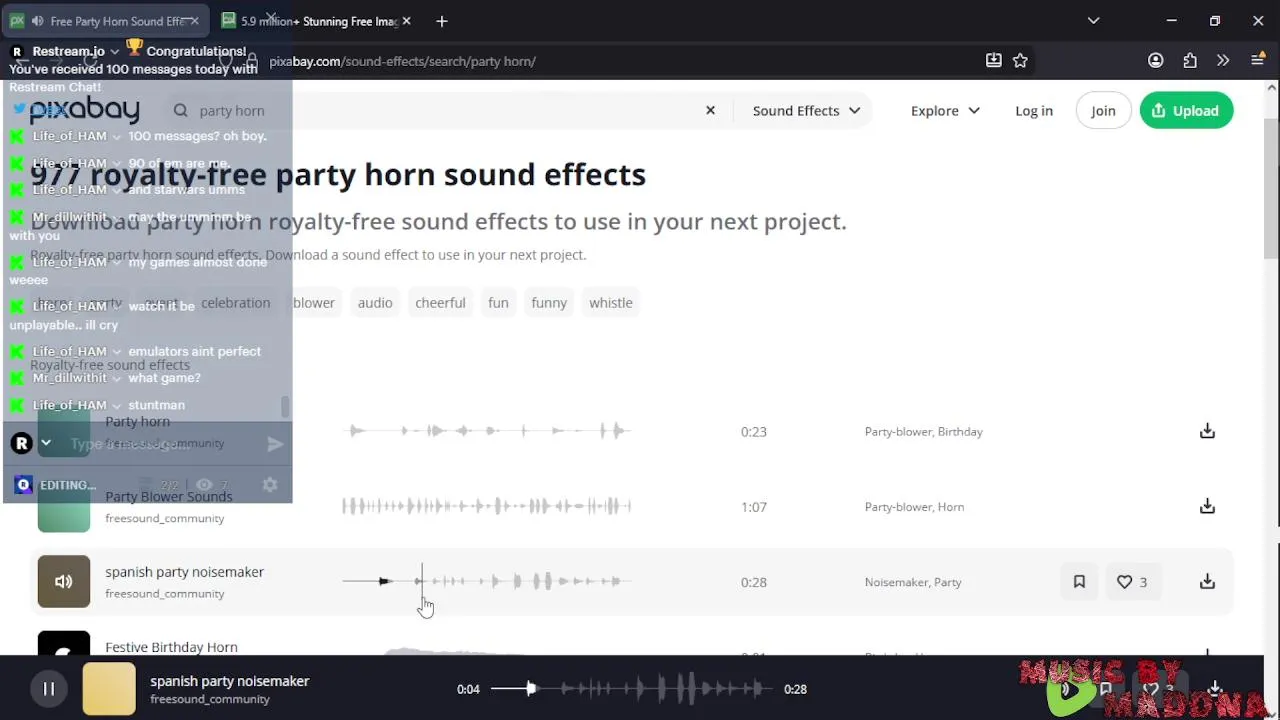Select the audio tag
This screenshot has height=720, width=1280.
pos(375,302)
